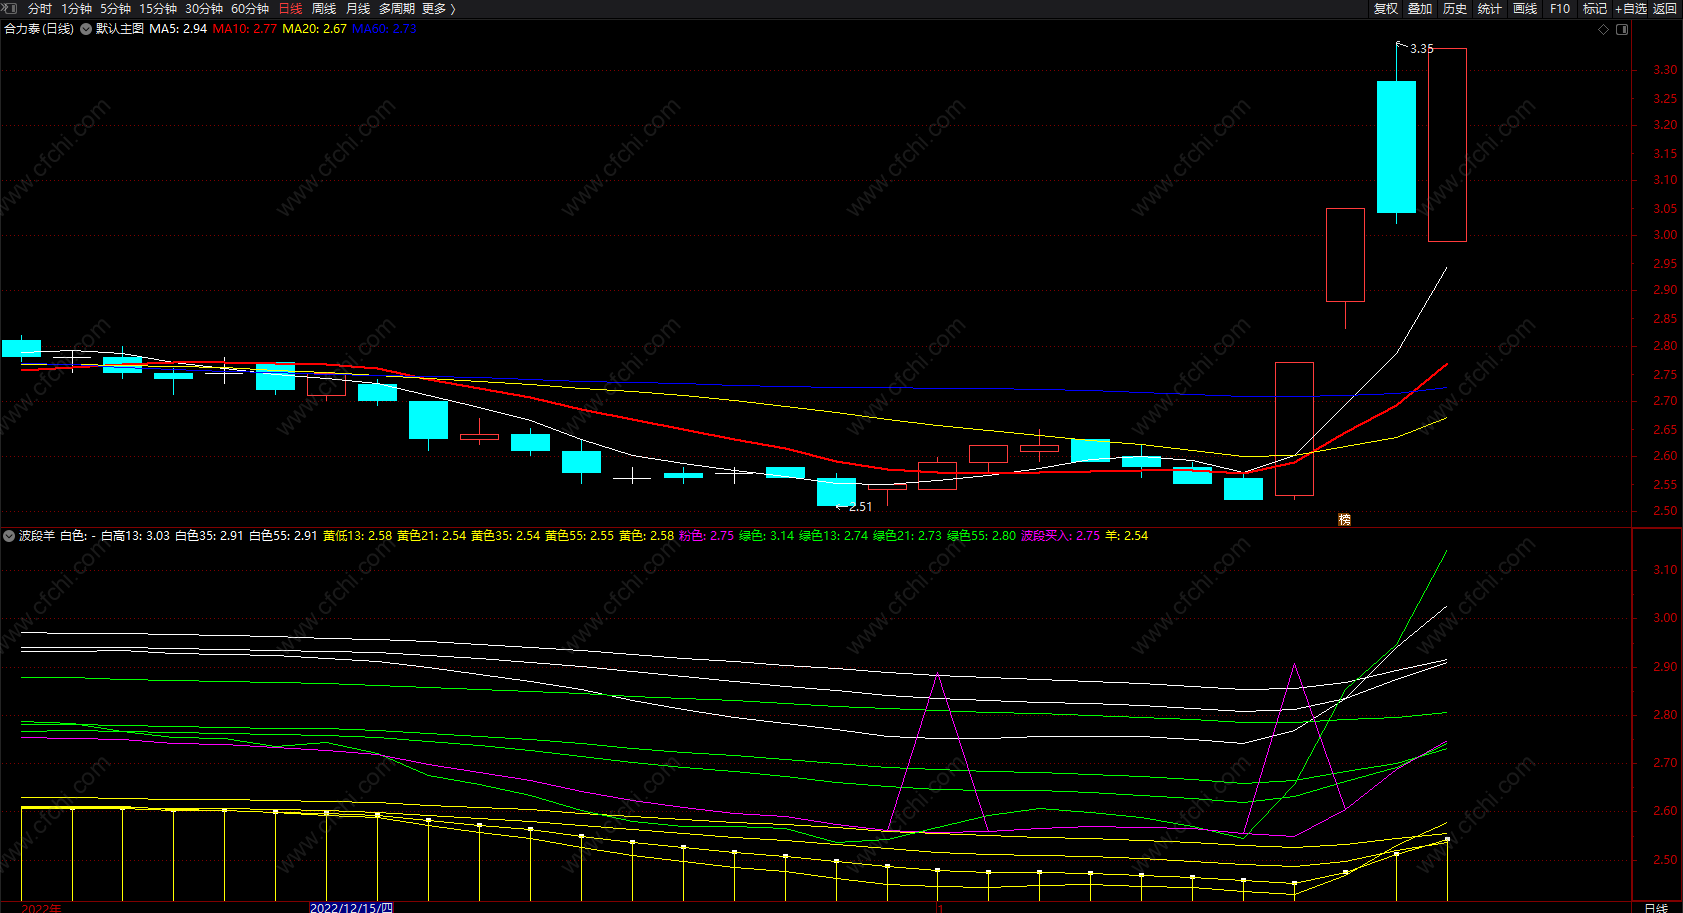Image resolution: width=1683 pixels, height=913 pixels.
Task: Click the diamond icon above the price axis
Action: click(x=1604, y=29)
